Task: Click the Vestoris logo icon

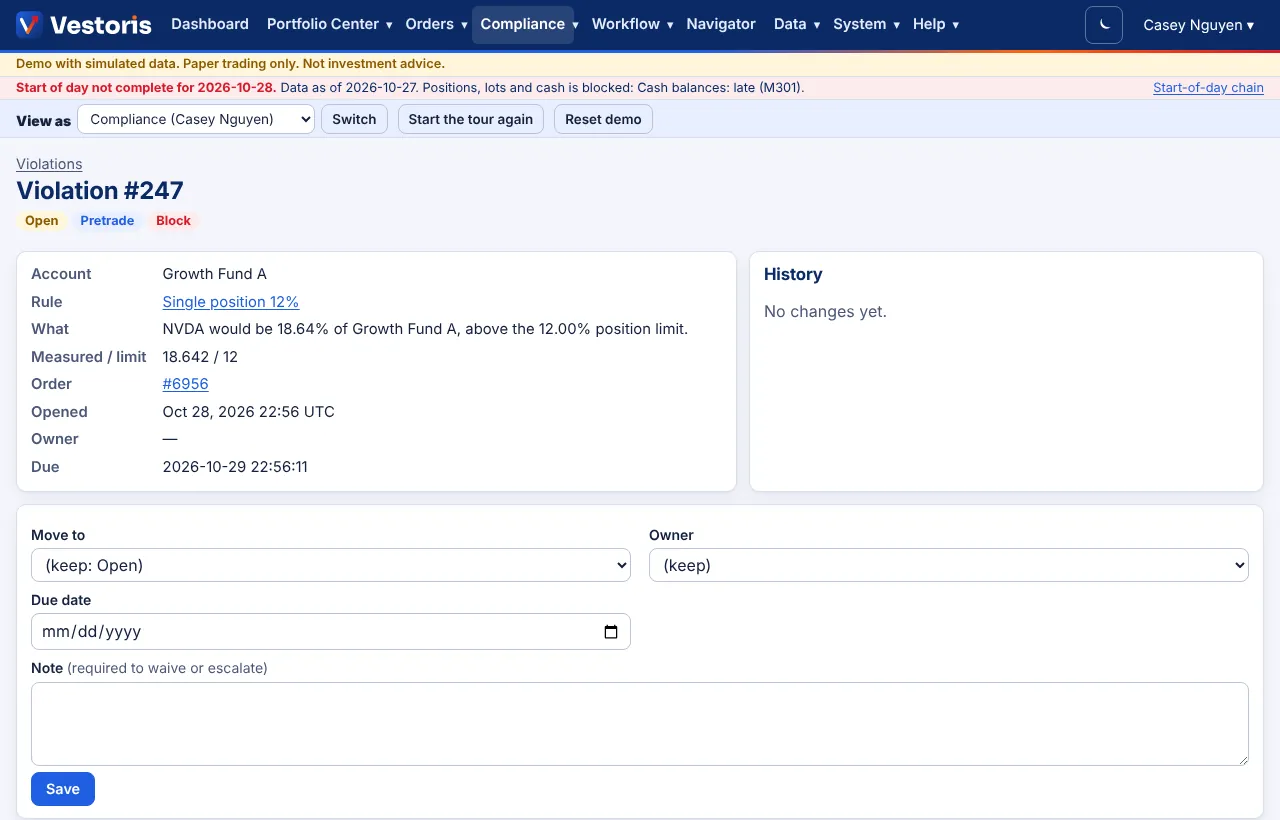Action: (29, 24)
